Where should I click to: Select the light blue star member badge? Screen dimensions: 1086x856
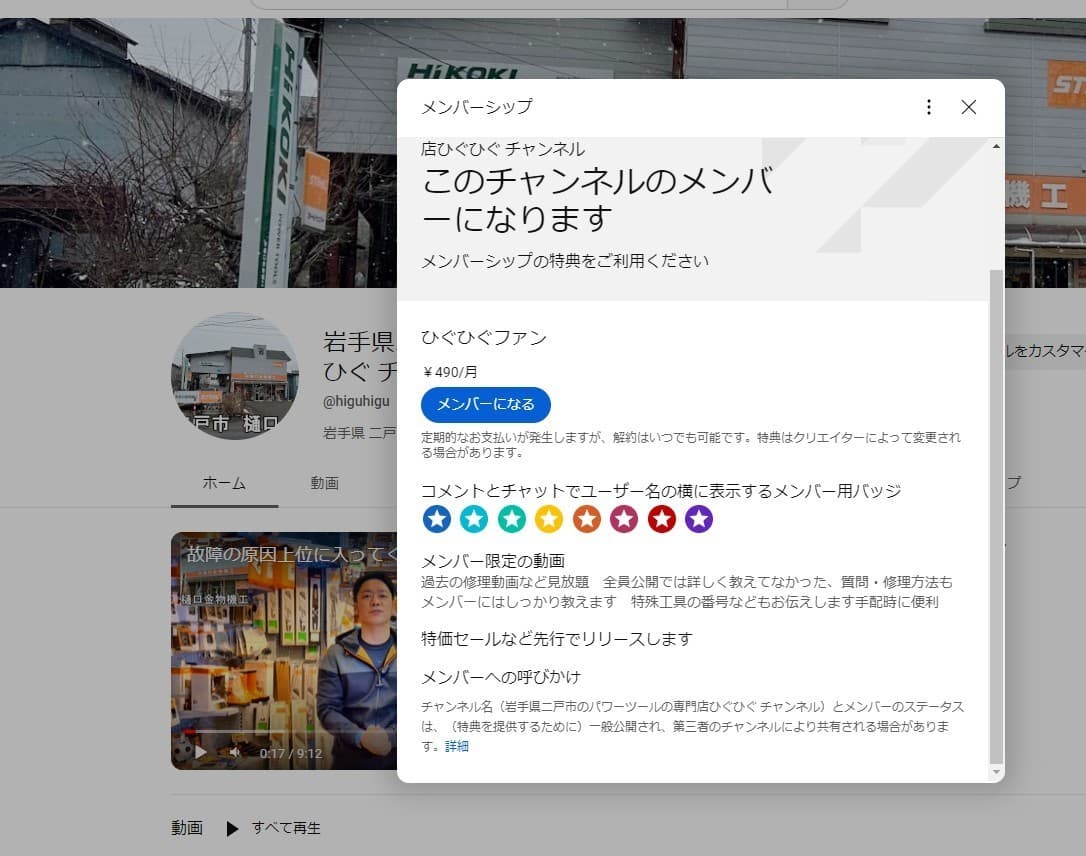pos(474,519)
